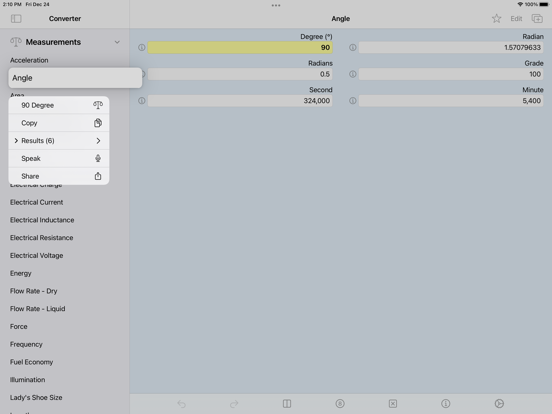
Task: Click the Radian field showing 1.57079633
Action: tap(451, 48)
